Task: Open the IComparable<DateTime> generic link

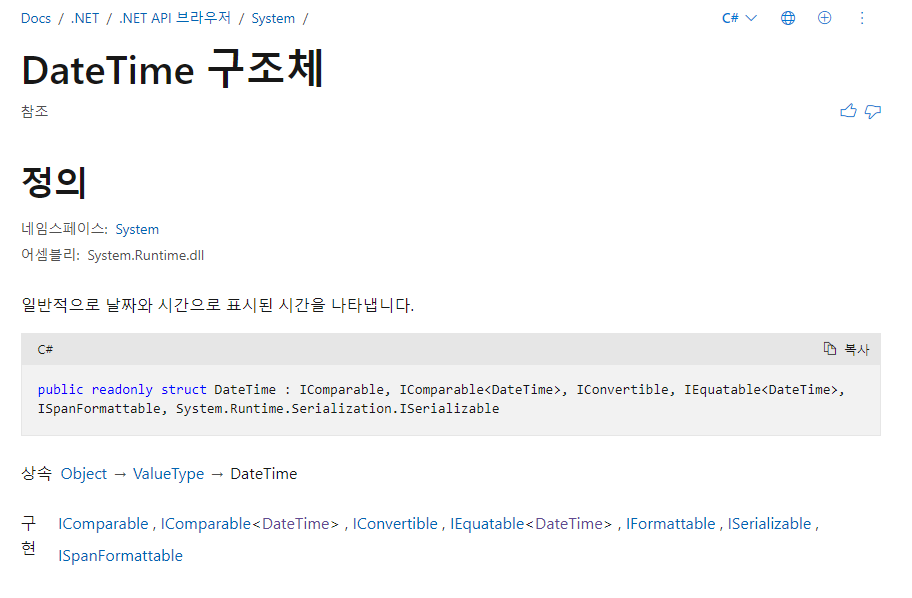Action: 250,524
